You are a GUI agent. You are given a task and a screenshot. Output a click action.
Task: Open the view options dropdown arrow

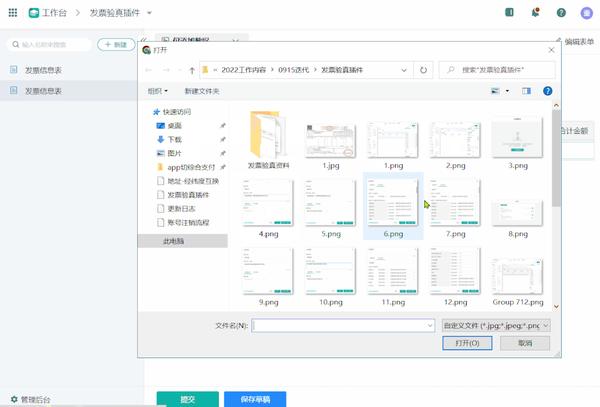(x=507, y=91)
